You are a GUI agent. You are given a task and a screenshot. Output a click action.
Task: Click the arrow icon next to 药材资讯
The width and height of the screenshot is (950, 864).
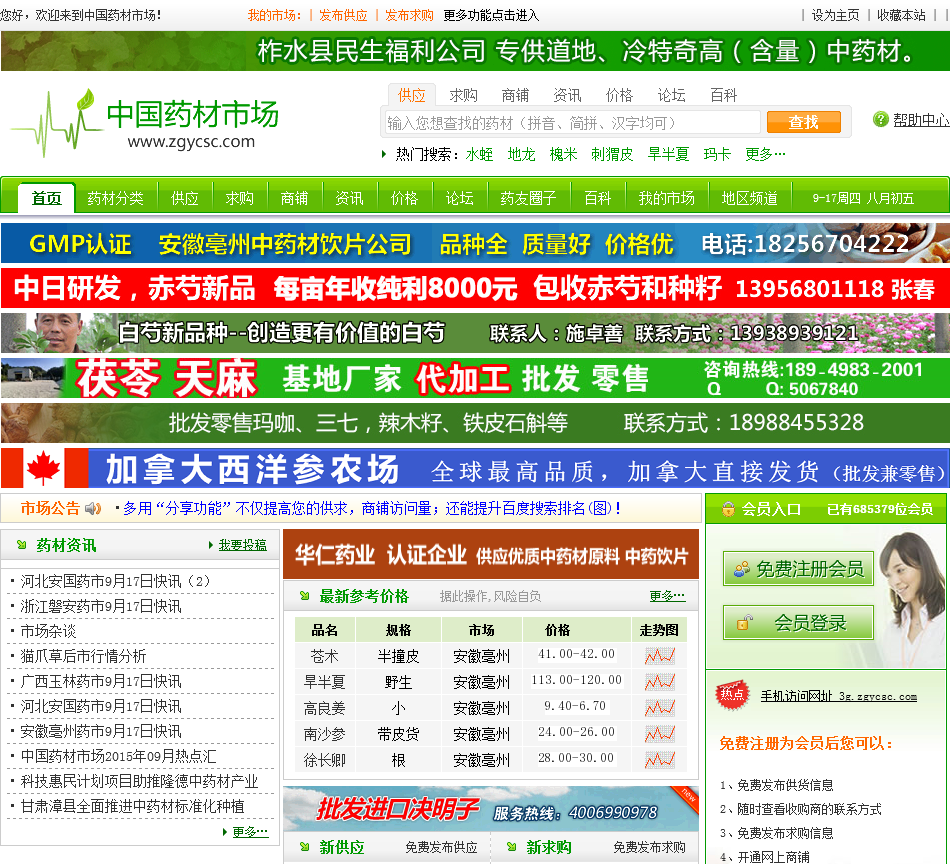coord(22,545)
